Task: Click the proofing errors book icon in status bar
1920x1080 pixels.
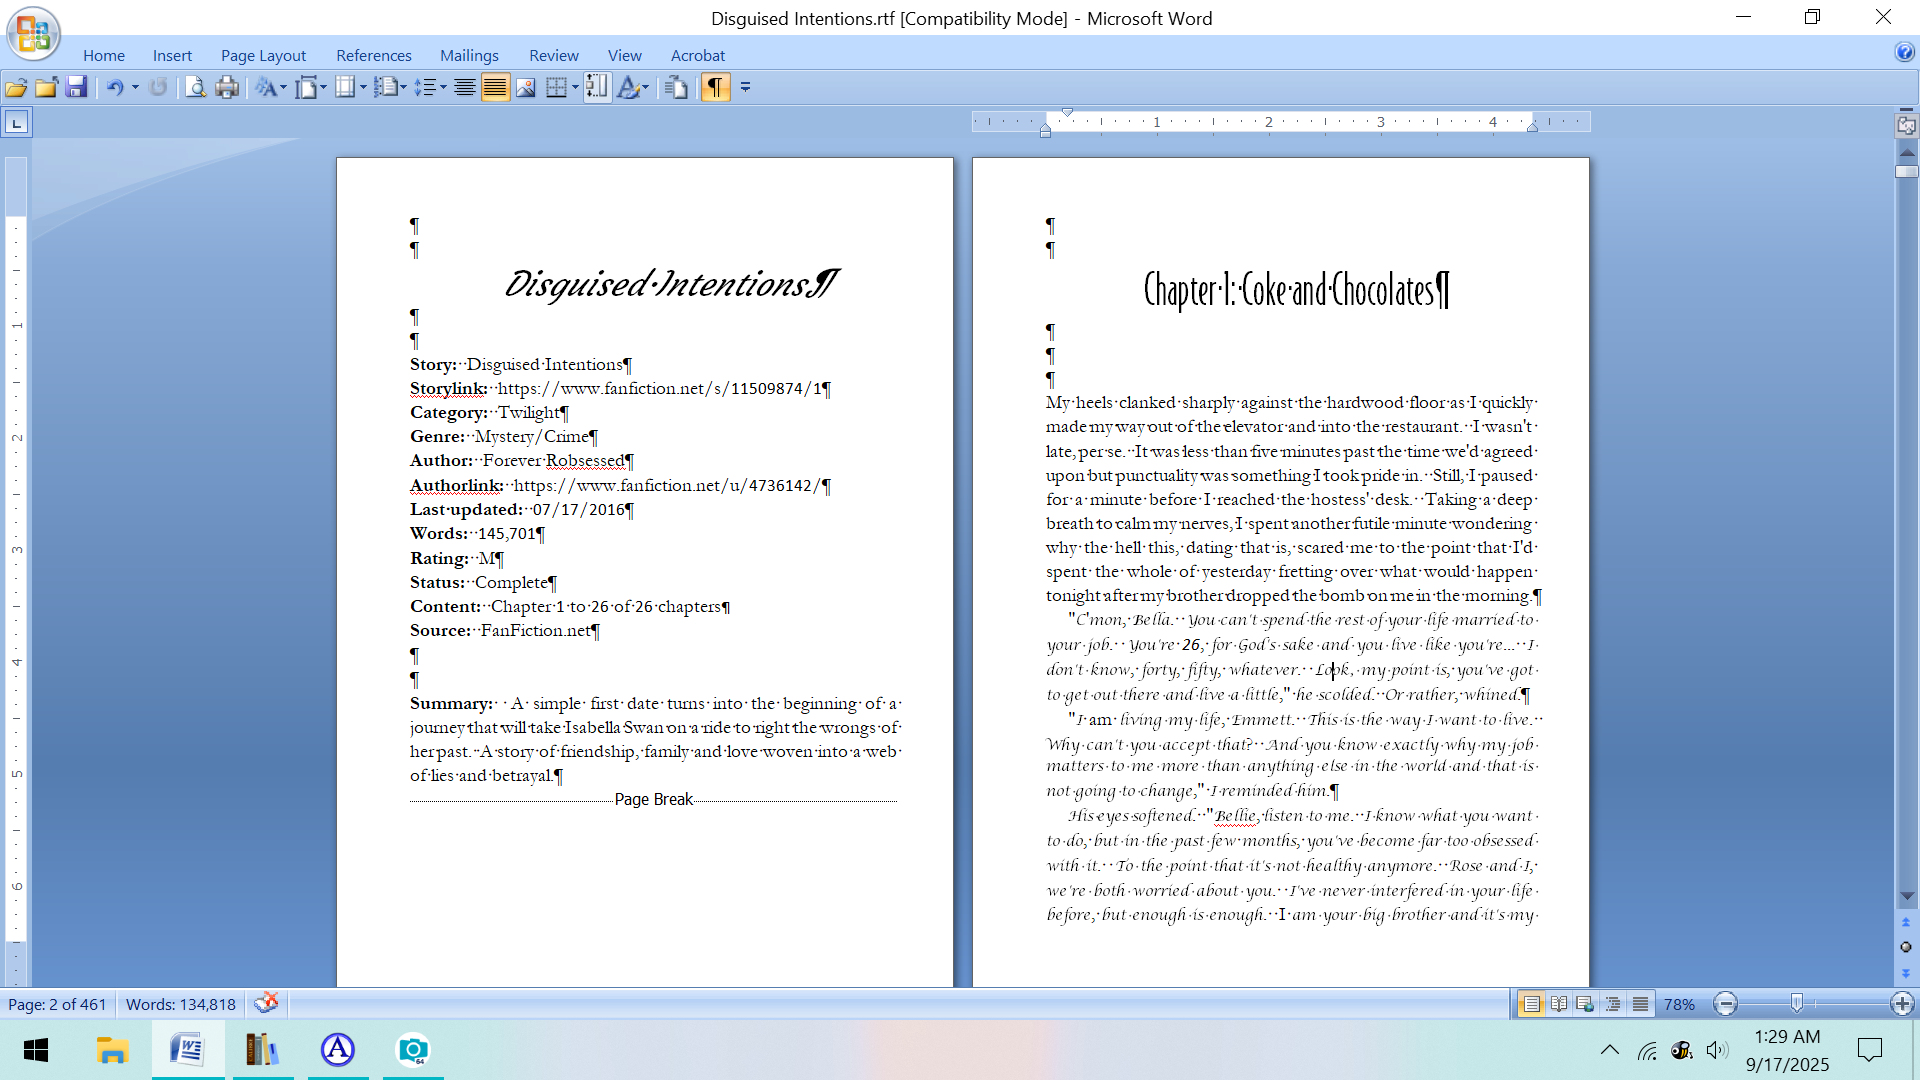Action: (x=266, y=1003)
